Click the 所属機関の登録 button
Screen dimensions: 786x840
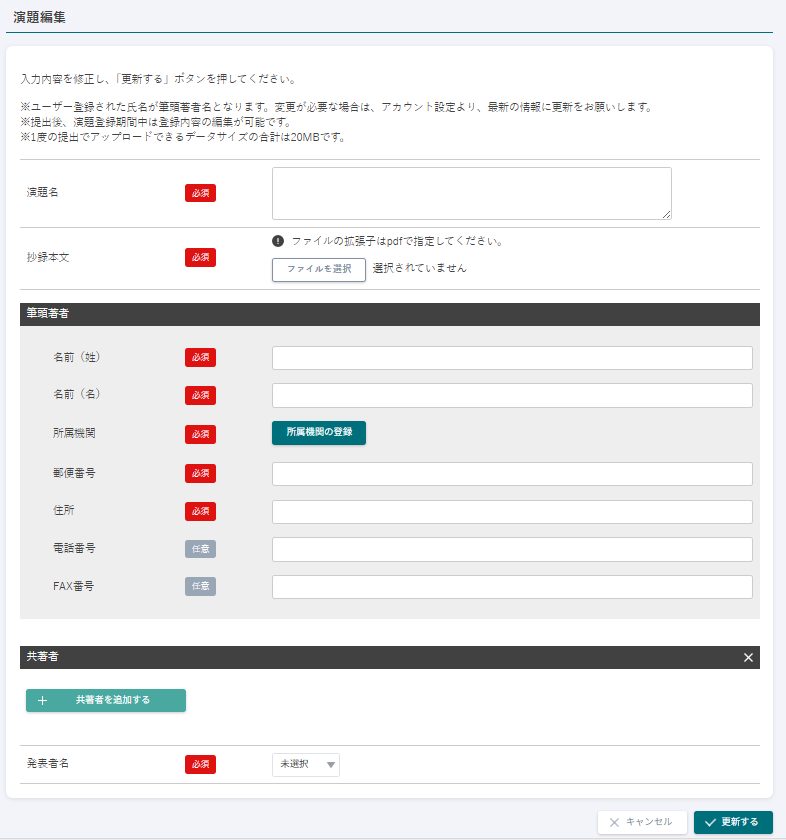[x=319, y=432]
